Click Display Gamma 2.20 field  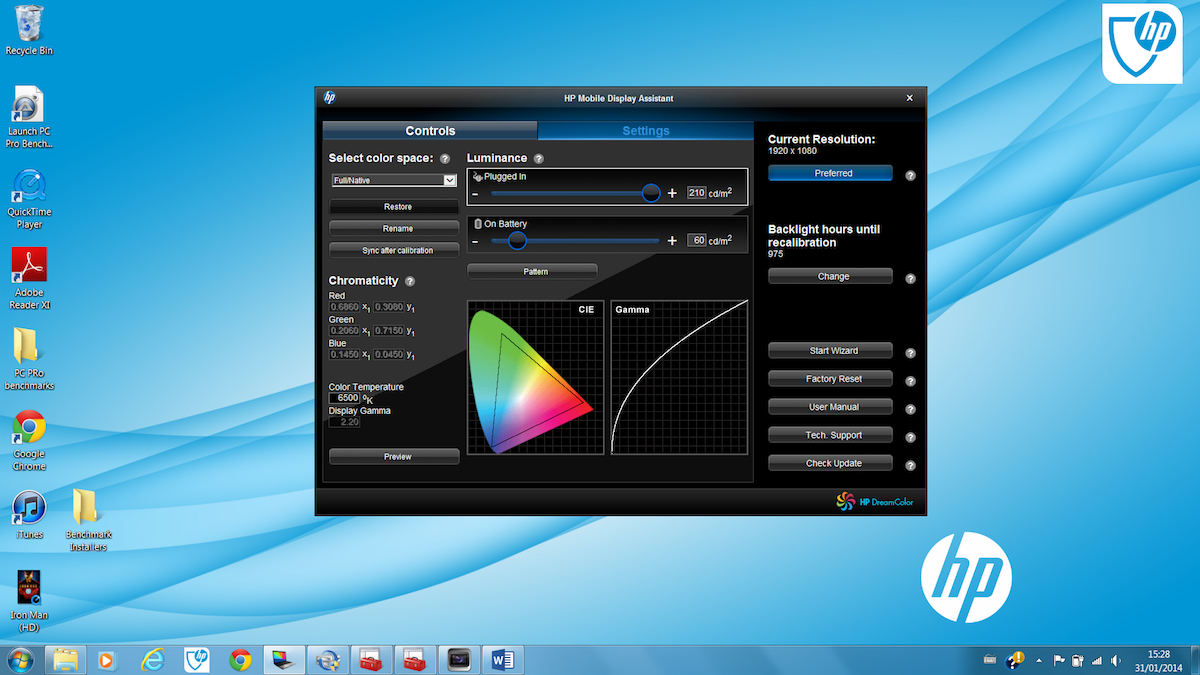pos(344,422)
